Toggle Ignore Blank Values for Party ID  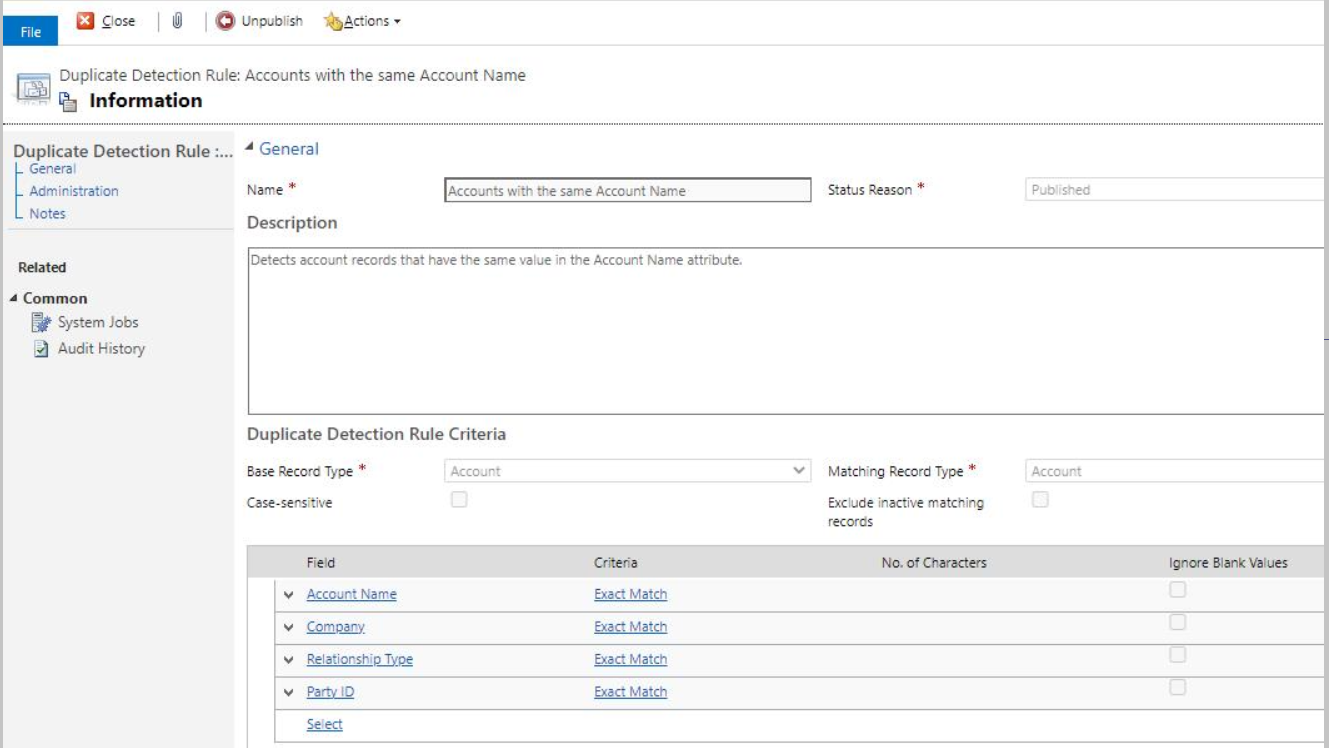(x=1178, y=687)
